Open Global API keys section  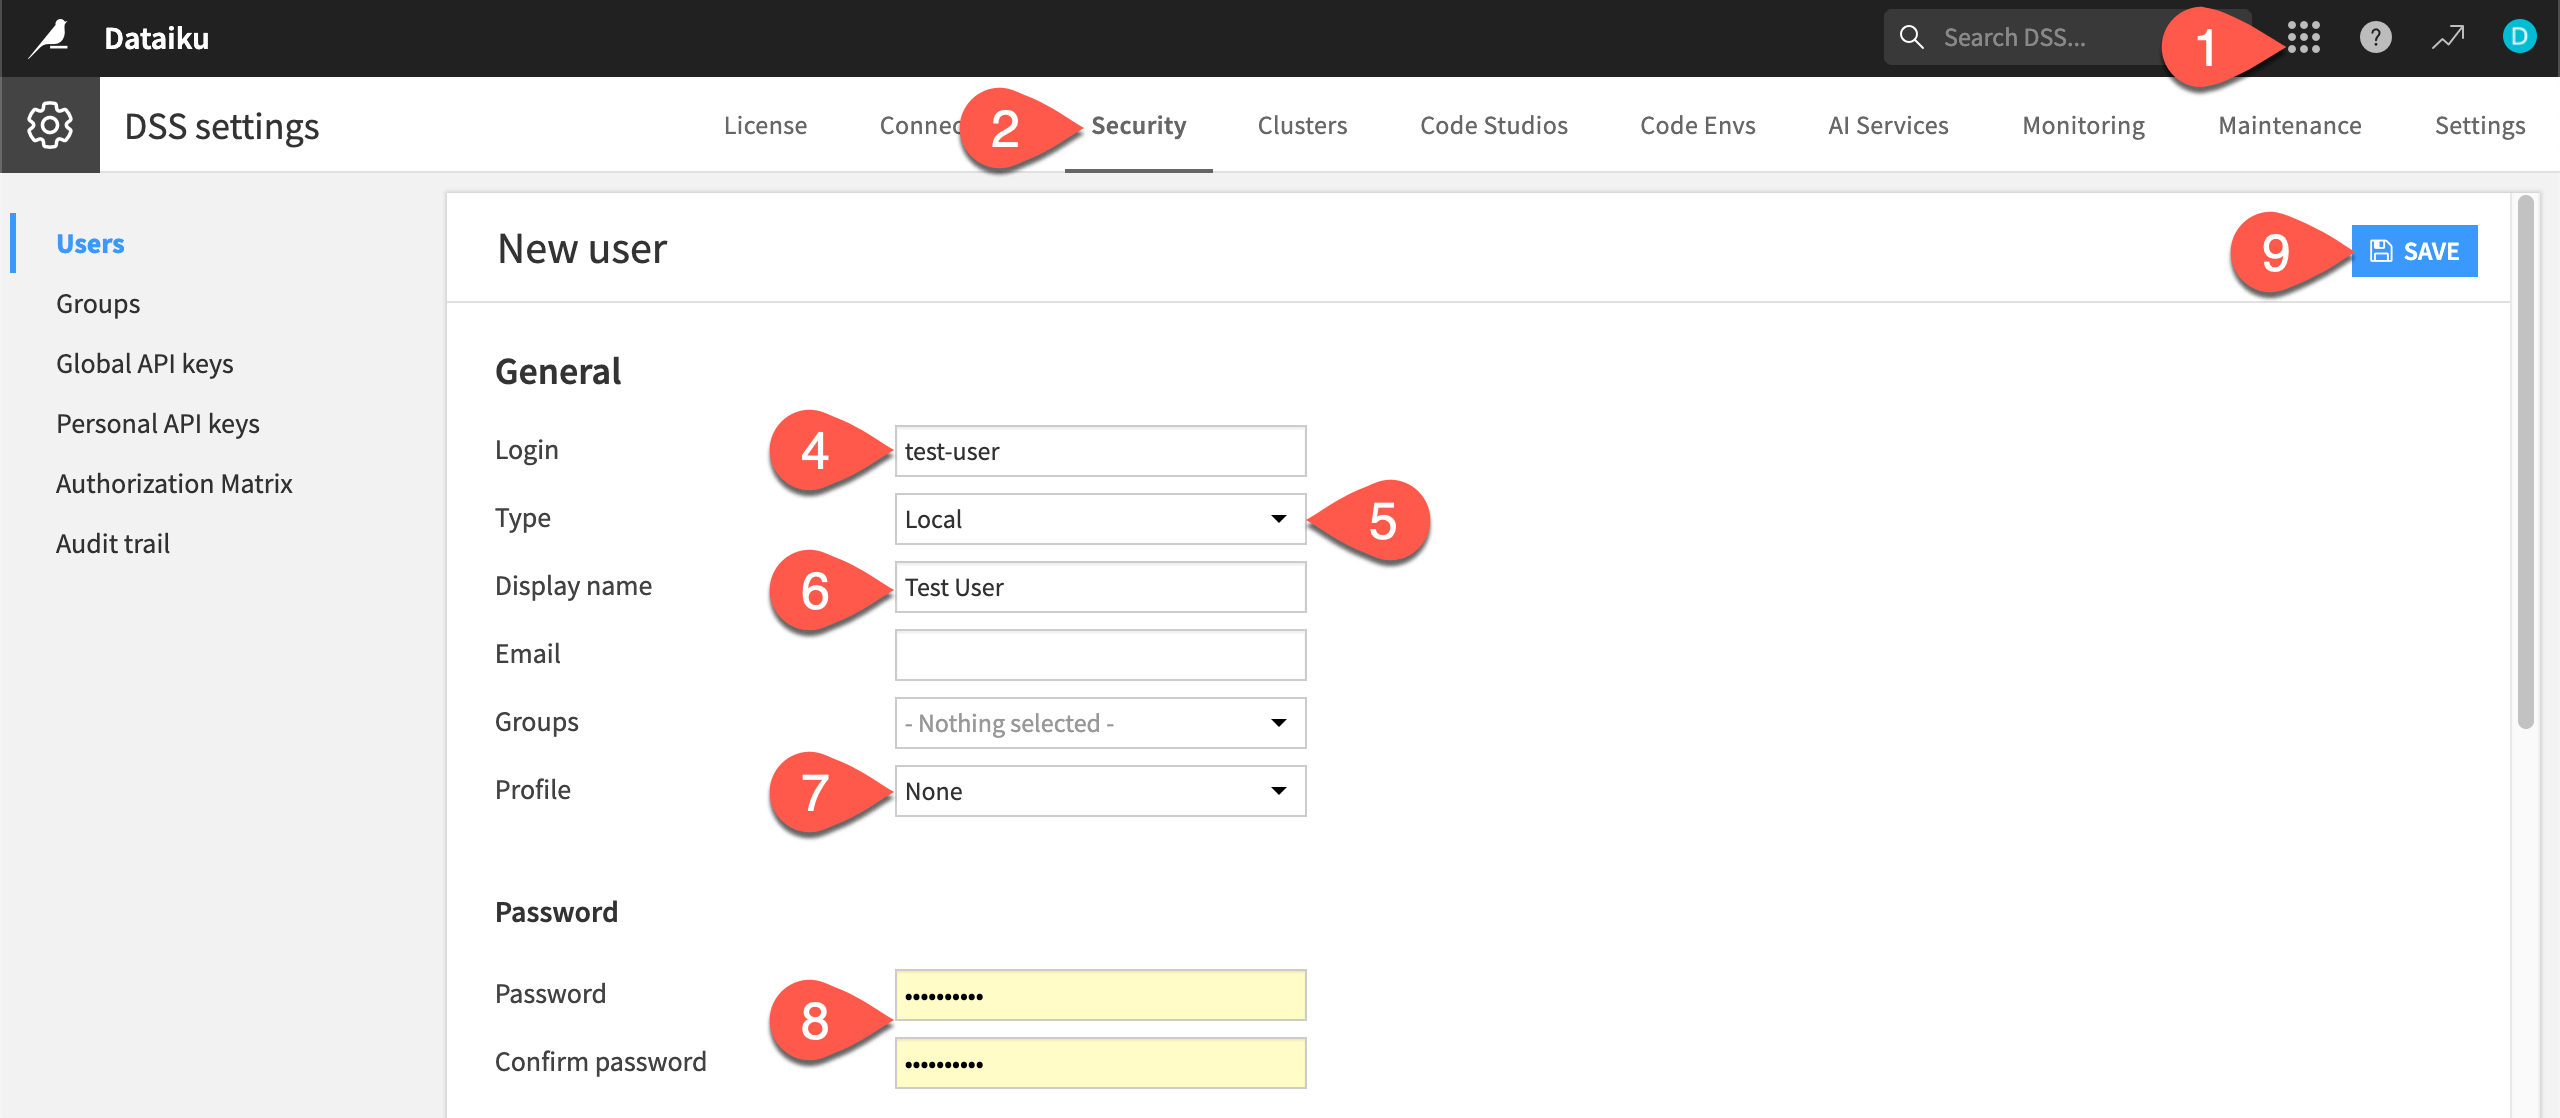[x=145, y=363]
